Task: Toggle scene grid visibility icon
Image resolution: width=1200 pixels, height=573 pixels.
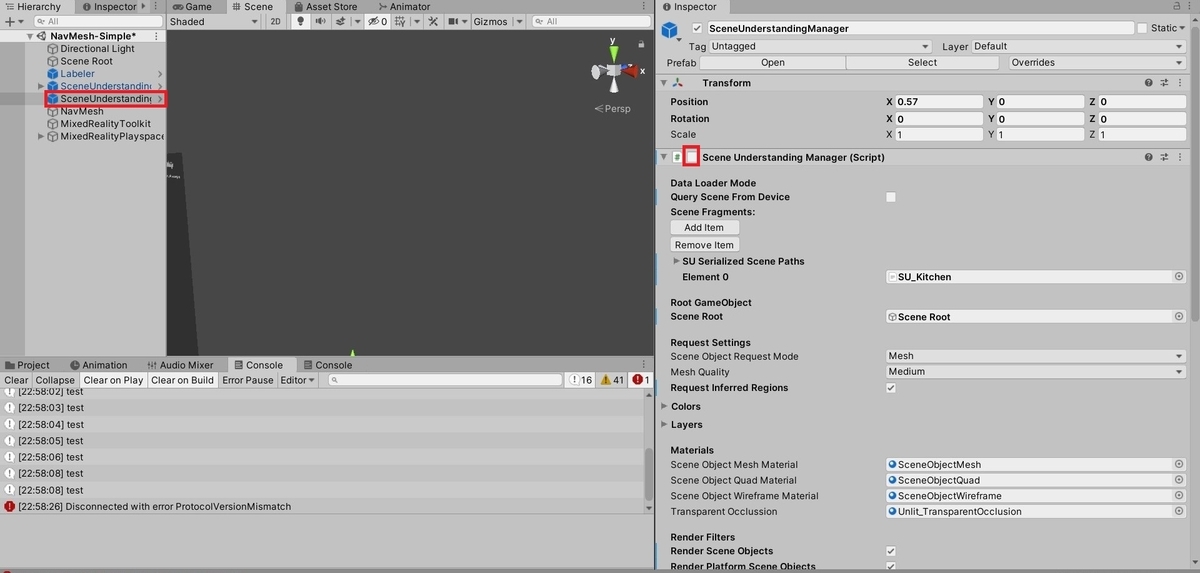Action: (402, 21)
